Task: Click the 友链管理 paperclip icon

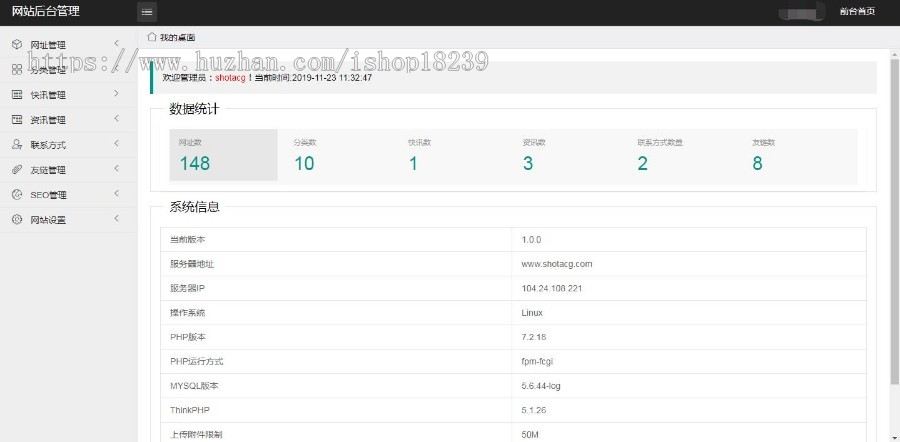Action: (x=17, y=169)
